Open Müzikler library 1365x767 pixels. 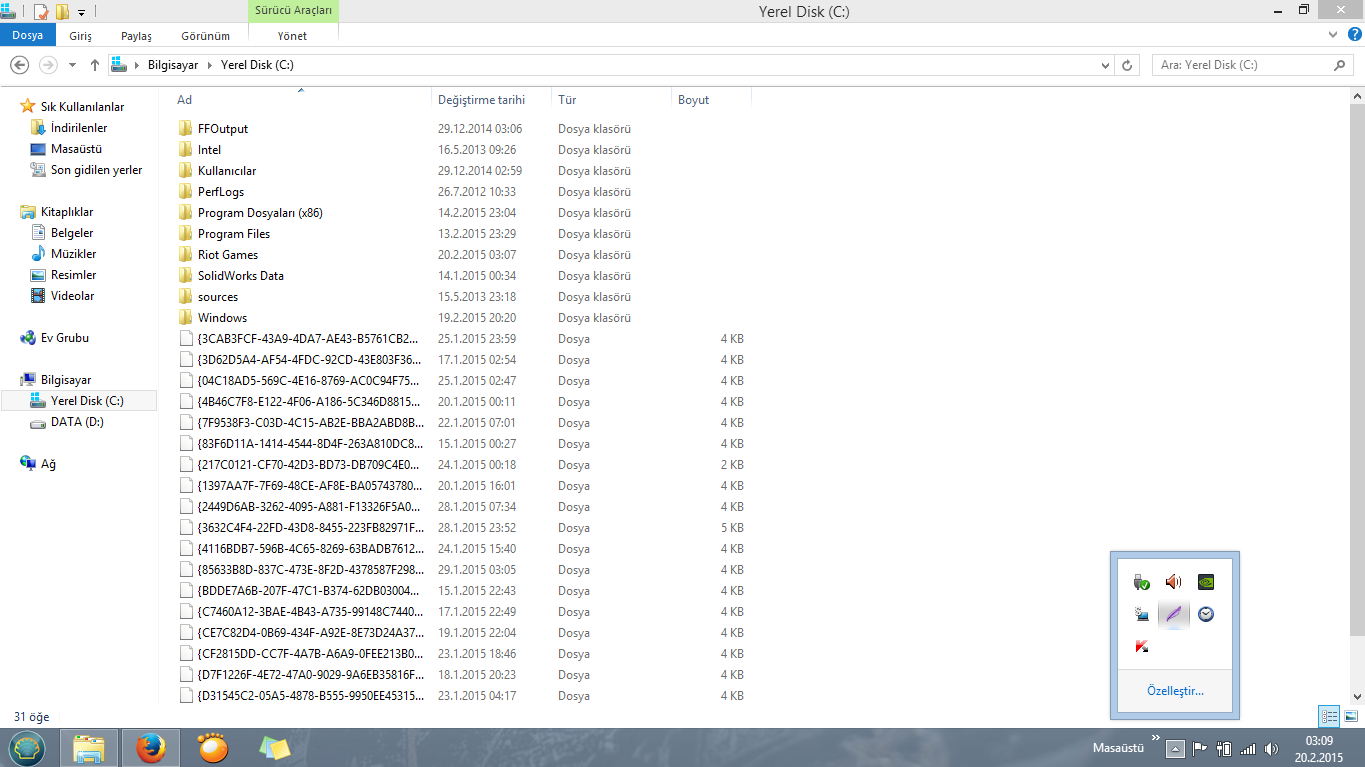pos(73,254)
